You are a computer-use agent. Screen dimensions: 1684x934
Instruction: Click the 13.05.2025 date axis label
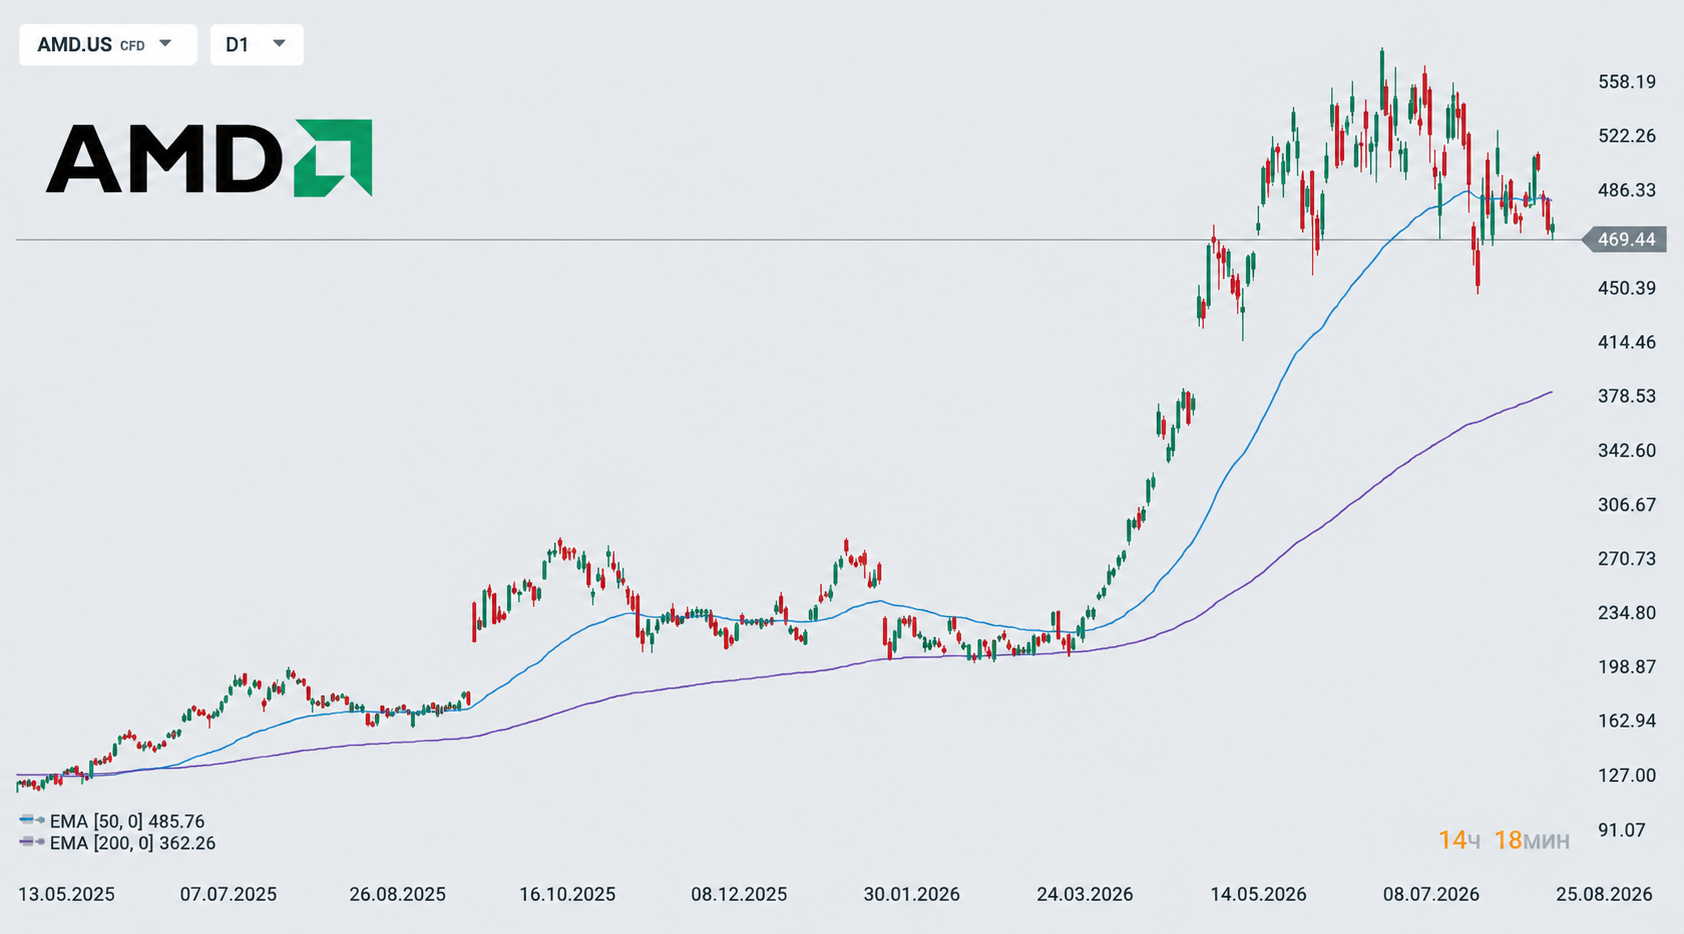click(x=66, y=894)
